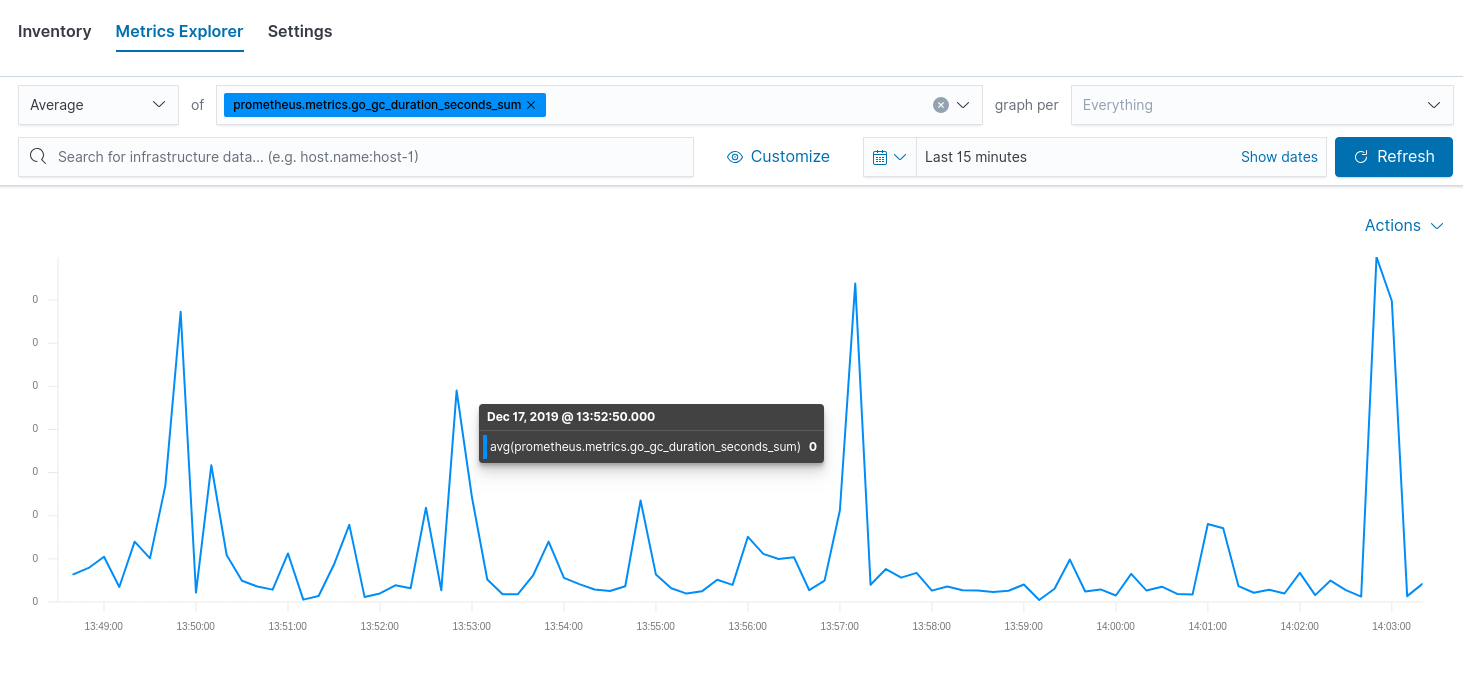Screen dimensions: 1463x684
Task: Open the calendar quick date menu
Action: 890,157
